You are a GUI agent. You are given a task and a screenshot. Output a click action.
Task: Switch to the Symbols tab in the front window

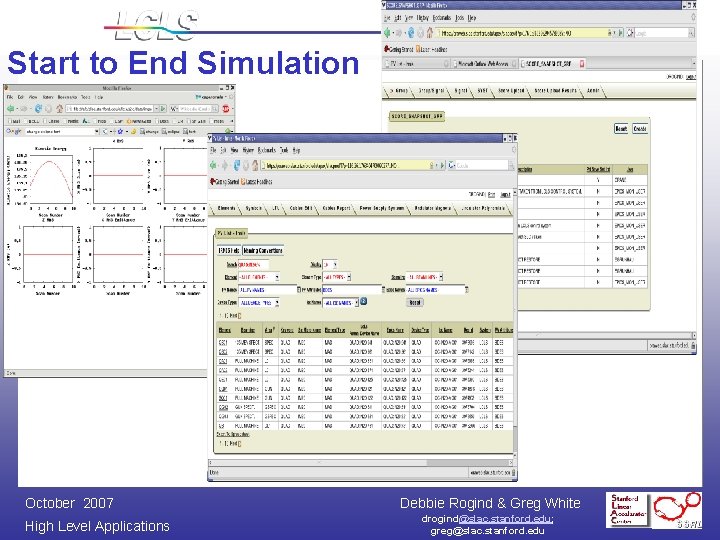[x=253, y=208]
